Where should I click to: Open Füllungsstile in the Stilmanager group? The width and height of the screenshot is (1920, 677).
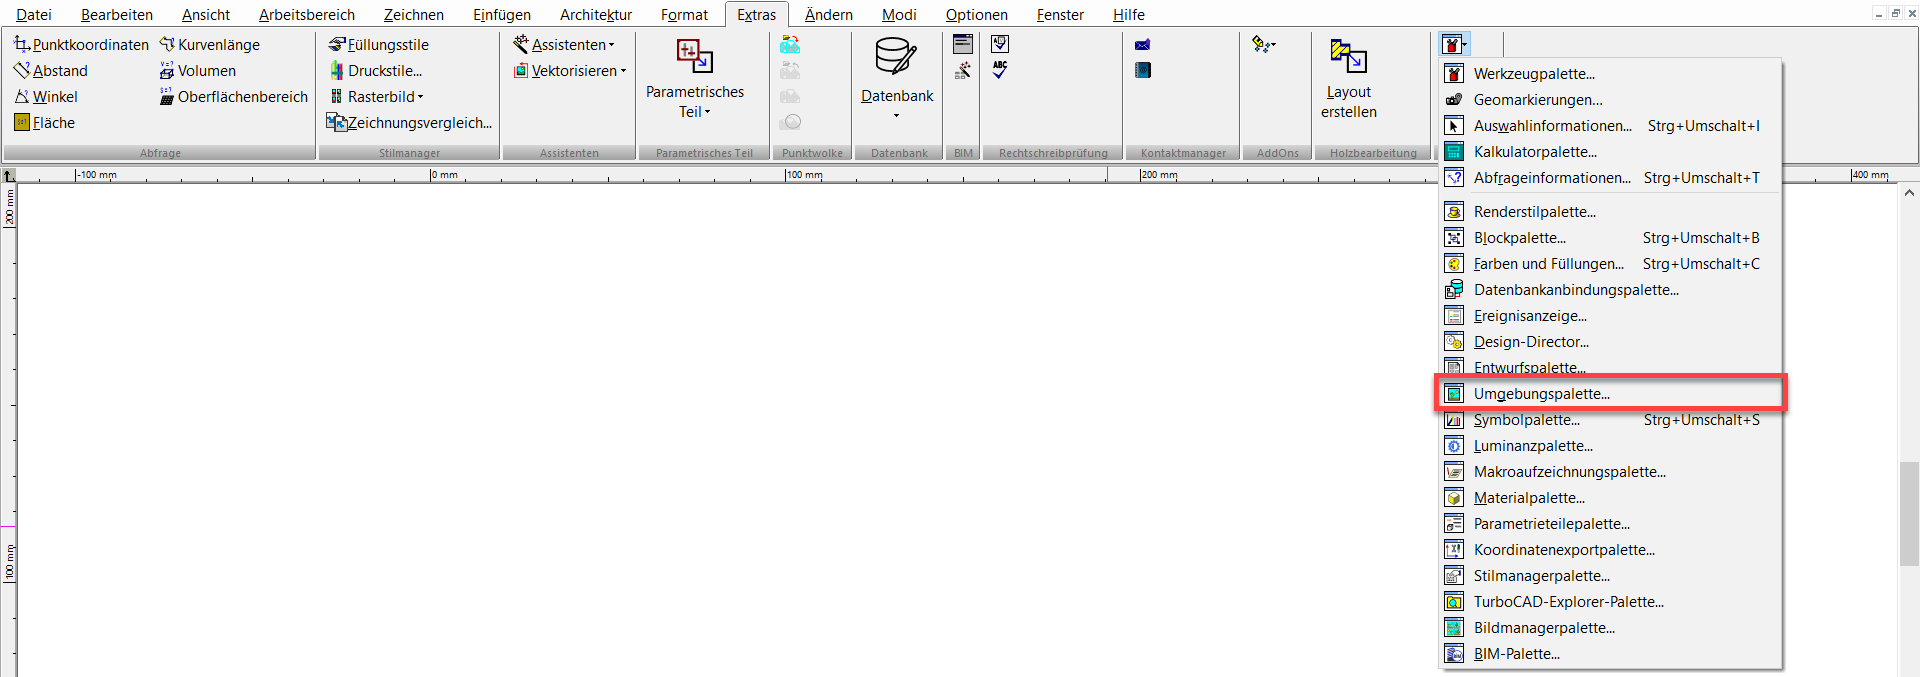[379, 45]
